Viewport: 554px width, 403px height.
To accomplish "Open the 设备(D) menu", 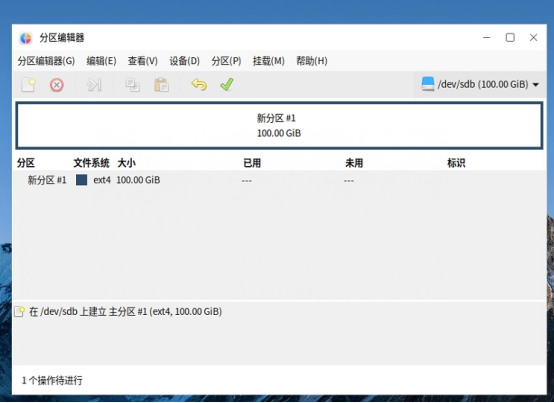I will 184,61.
